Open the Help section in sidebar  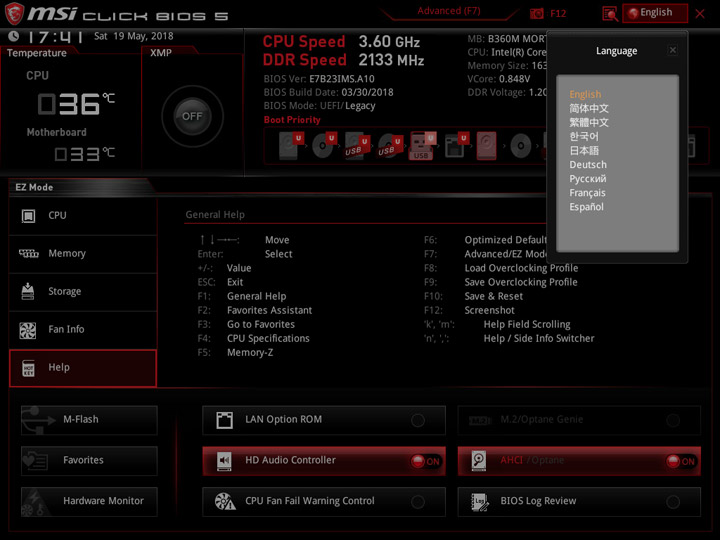[x=83, y=368]
